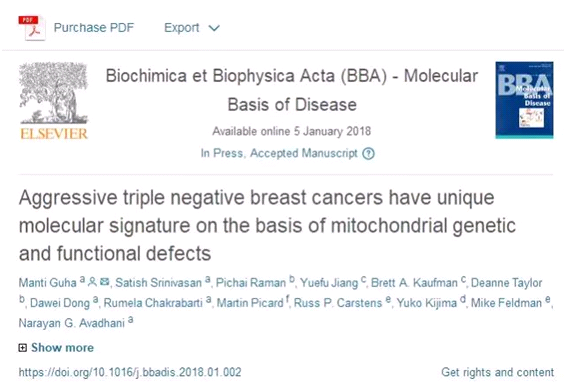
Task: Open the Export menu
Action: 182,28
